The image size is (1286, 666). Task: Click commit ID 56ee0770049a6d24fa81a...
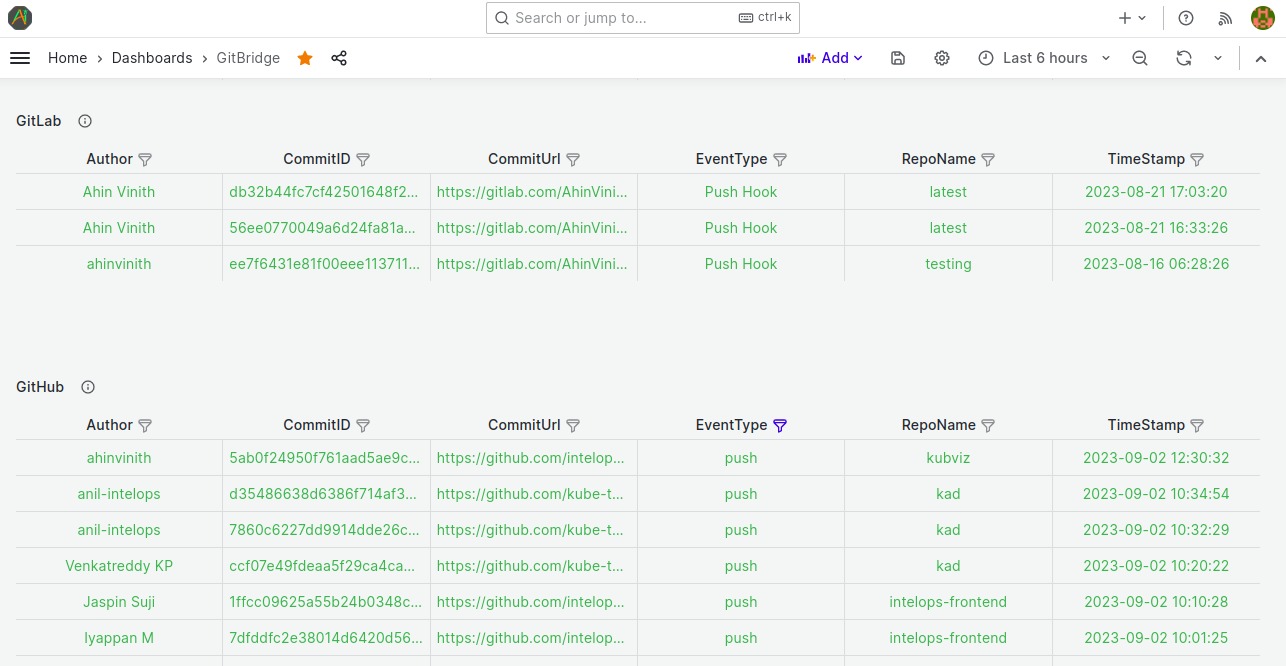coord(322,228)
